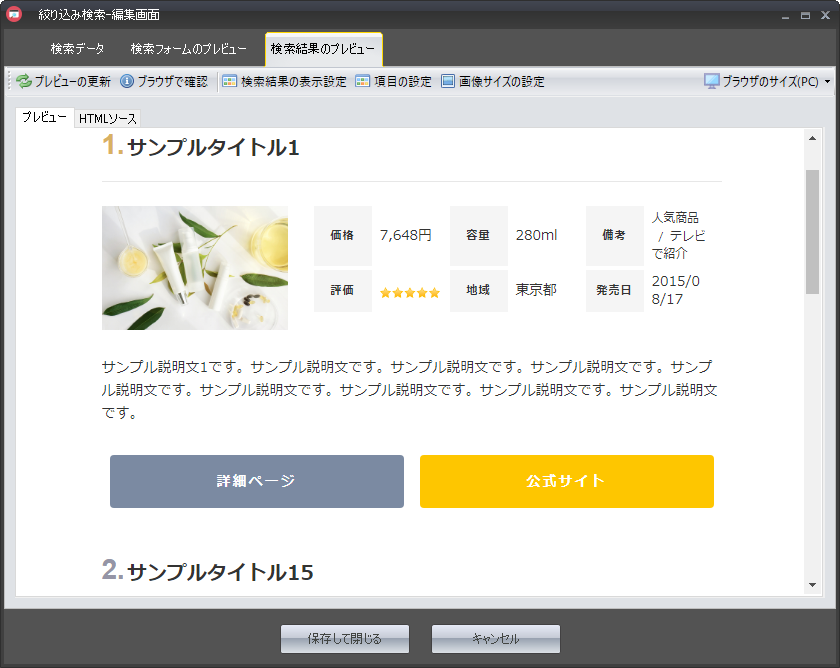Image resolution: width=840 pixels, height=668 pixels.
Task: Click the five-star rating icons
Action: click(410, 293)
